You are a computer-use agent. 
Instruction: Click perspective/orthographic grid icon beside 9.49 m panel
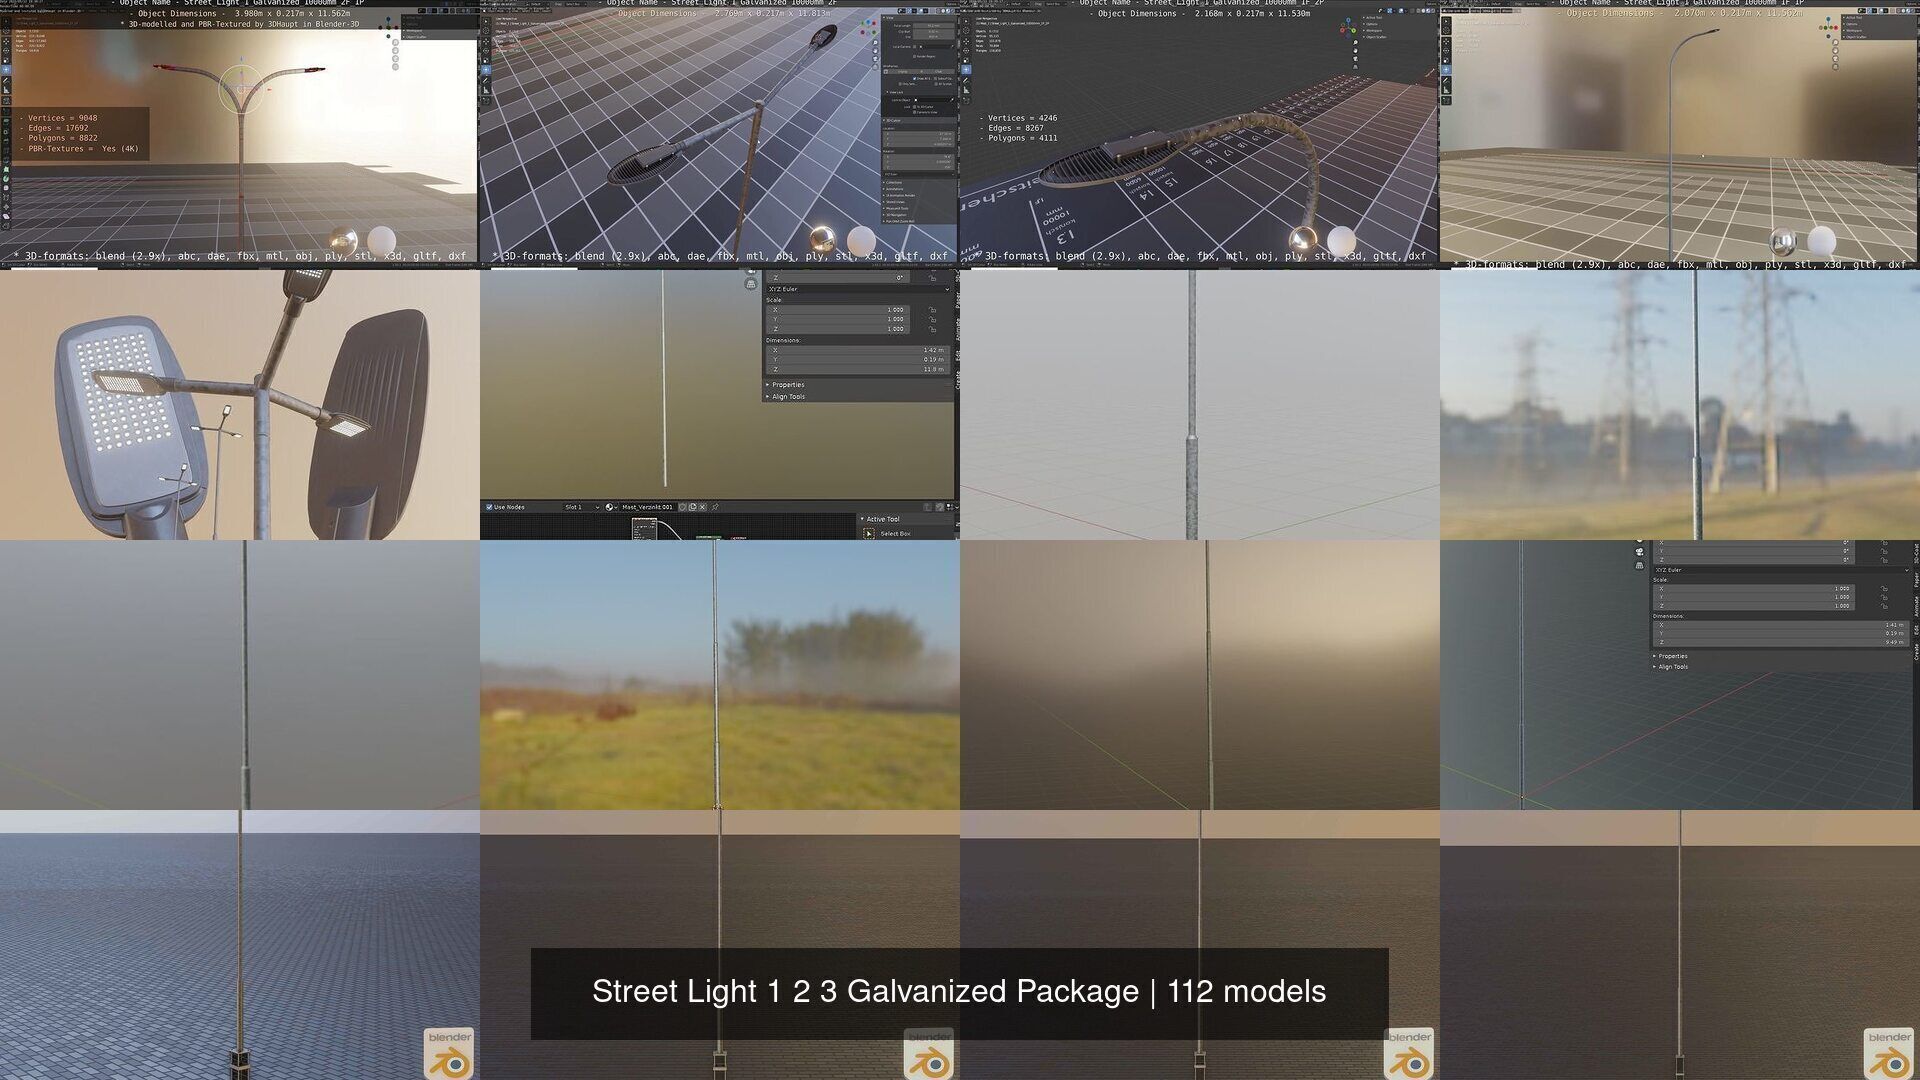click(x=1639, y=565)
